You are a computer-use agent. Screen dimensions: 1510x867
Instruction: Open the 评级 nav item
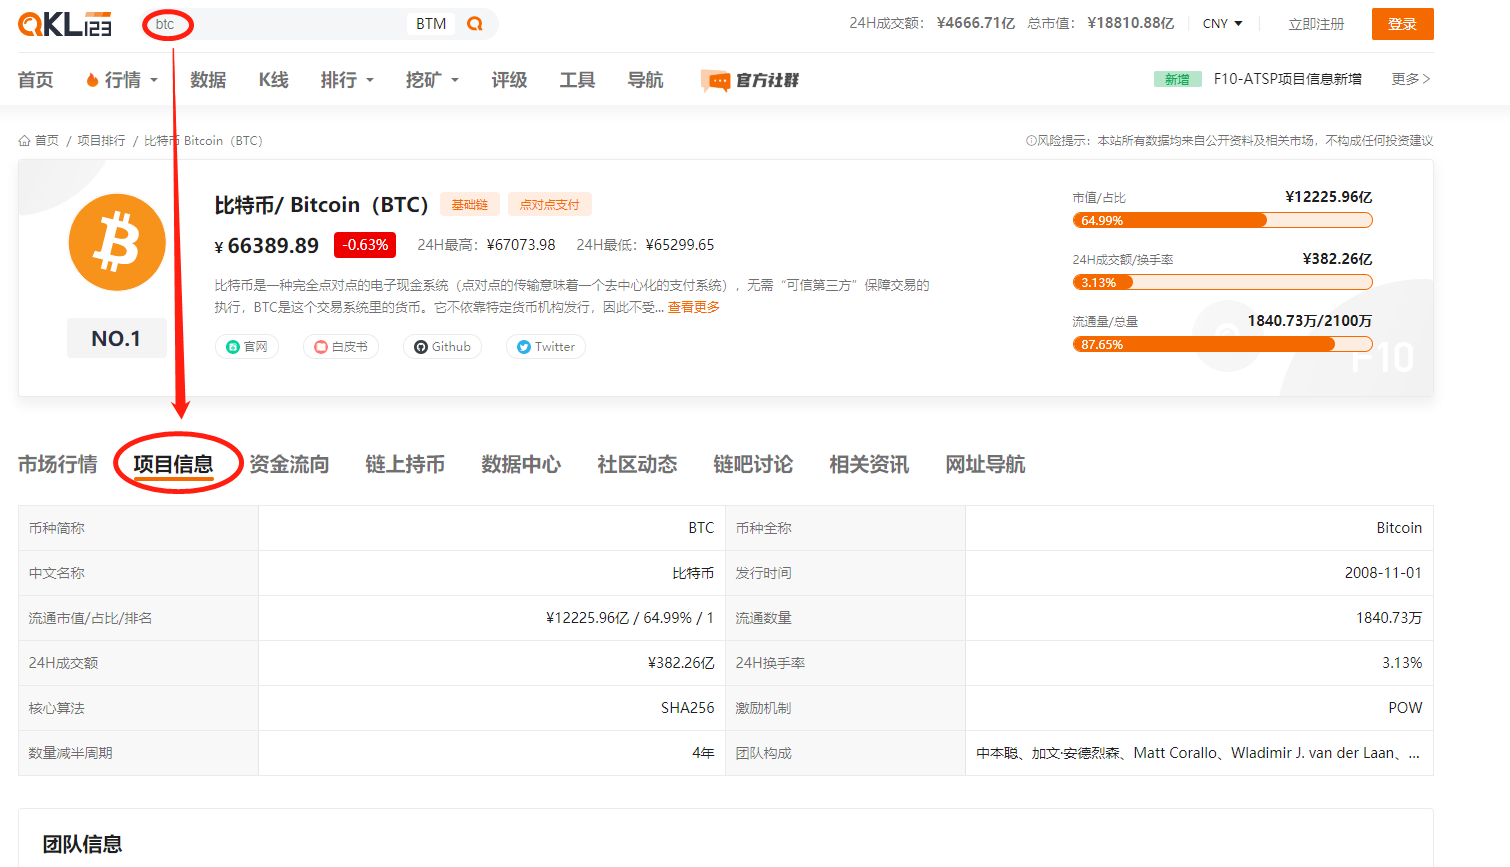509,80
